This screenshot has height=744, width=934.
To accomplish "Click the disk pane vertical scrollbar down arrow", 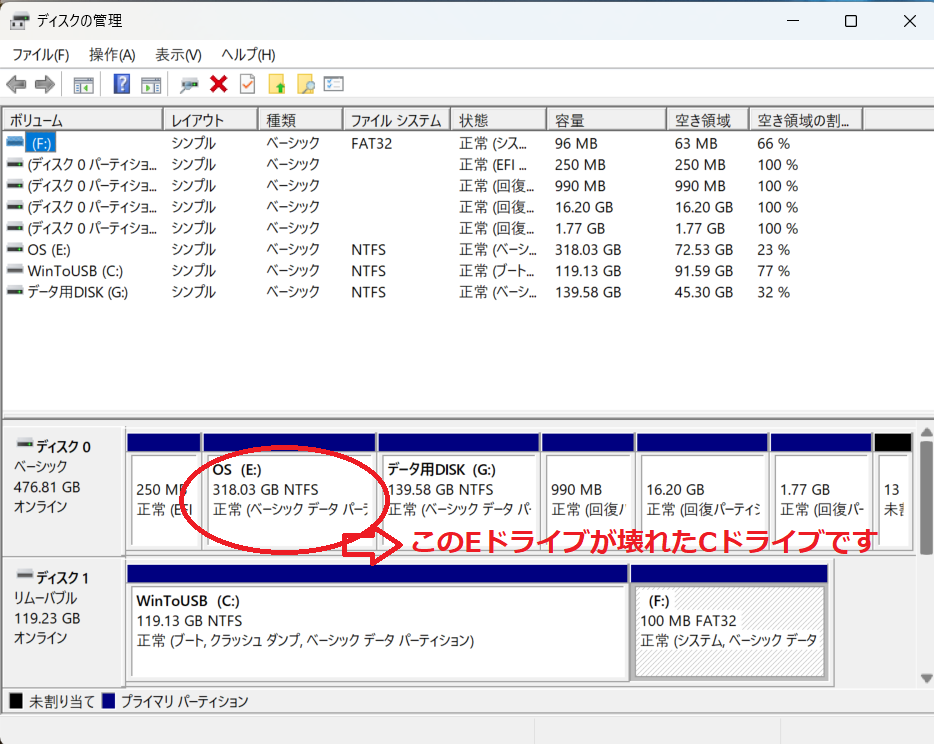I will pyautogui.click(x=926, y=678).
